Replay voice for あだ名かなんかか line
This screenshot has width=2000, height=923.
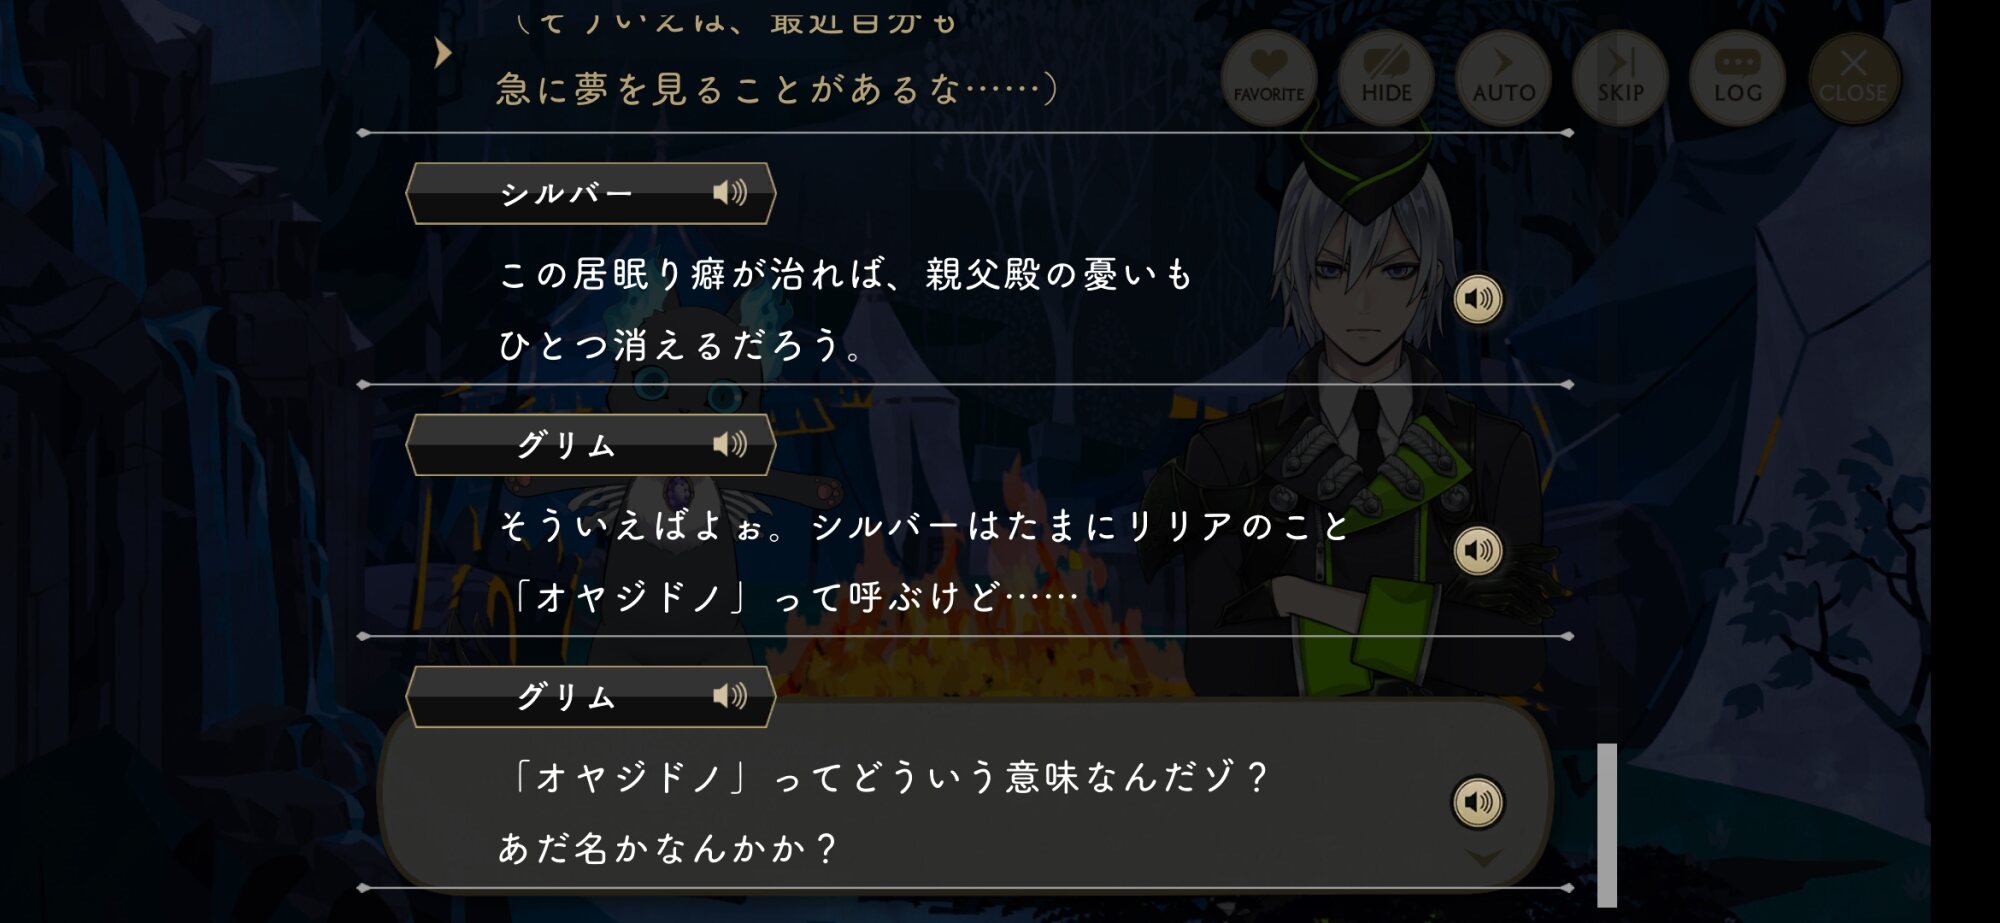point(1478,802)
